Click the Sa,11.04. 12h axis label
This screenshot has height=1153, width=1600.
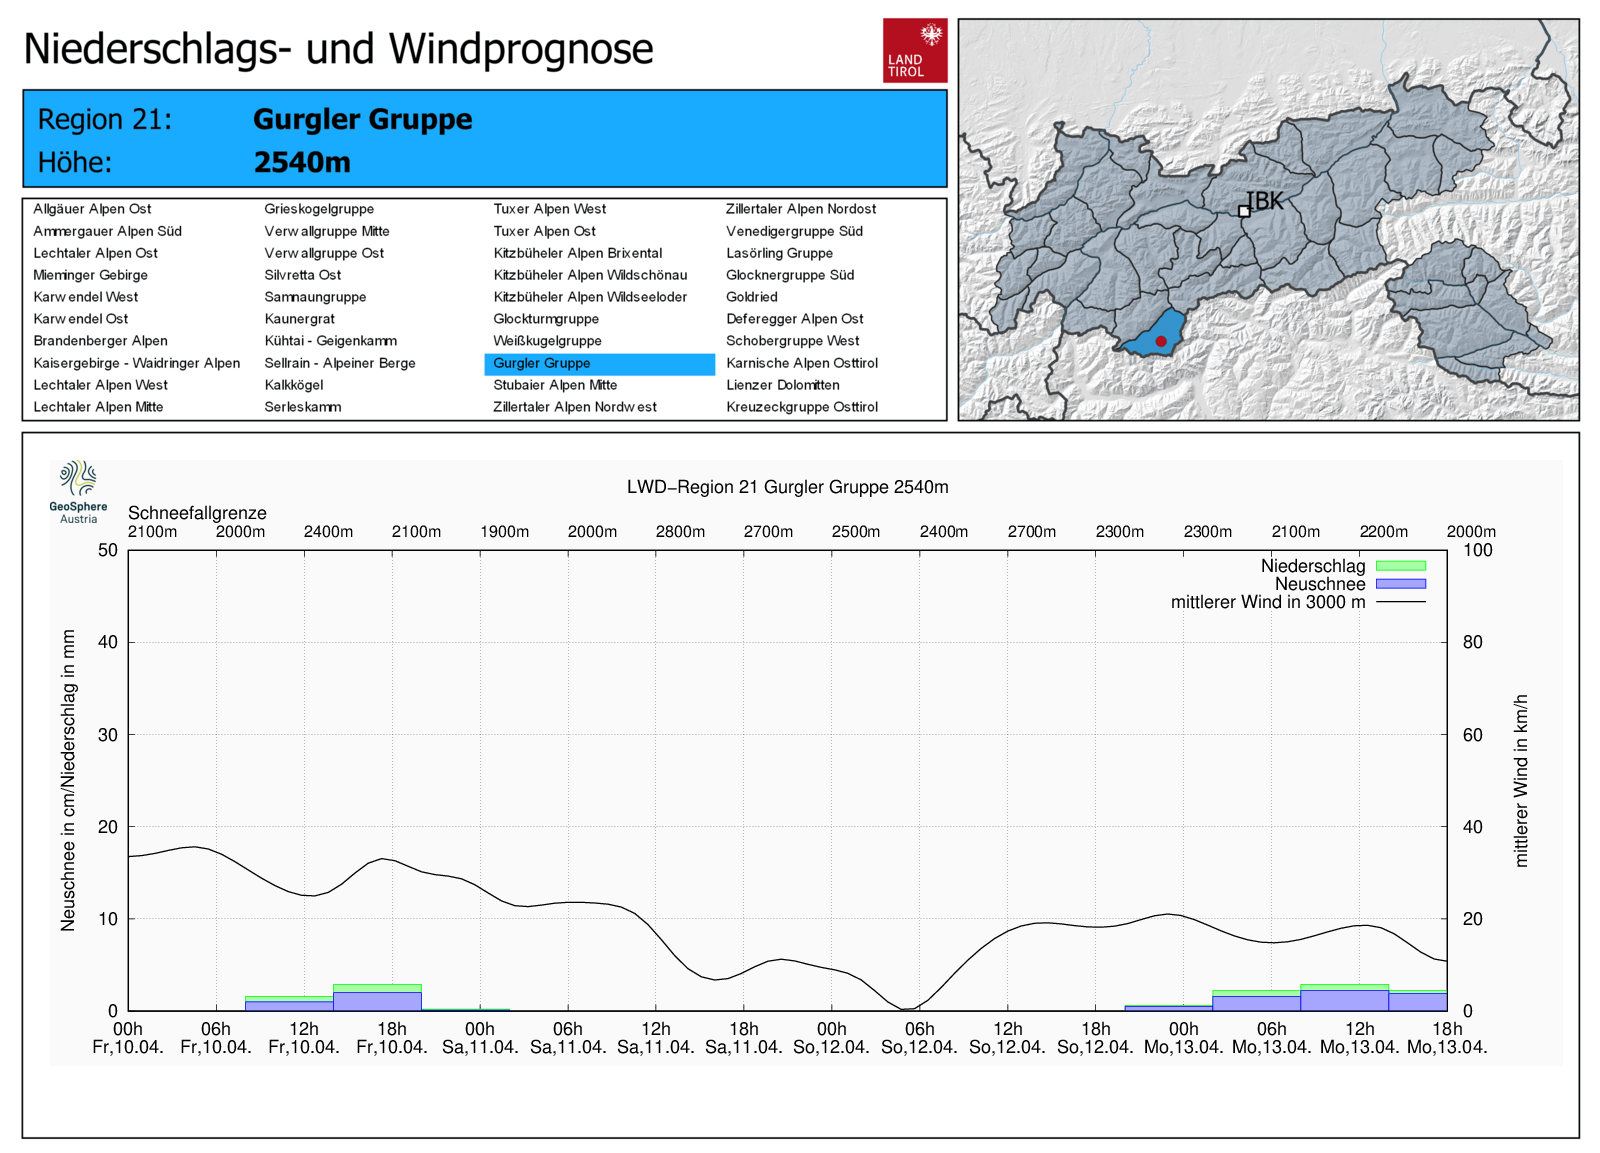(656, 1038)
